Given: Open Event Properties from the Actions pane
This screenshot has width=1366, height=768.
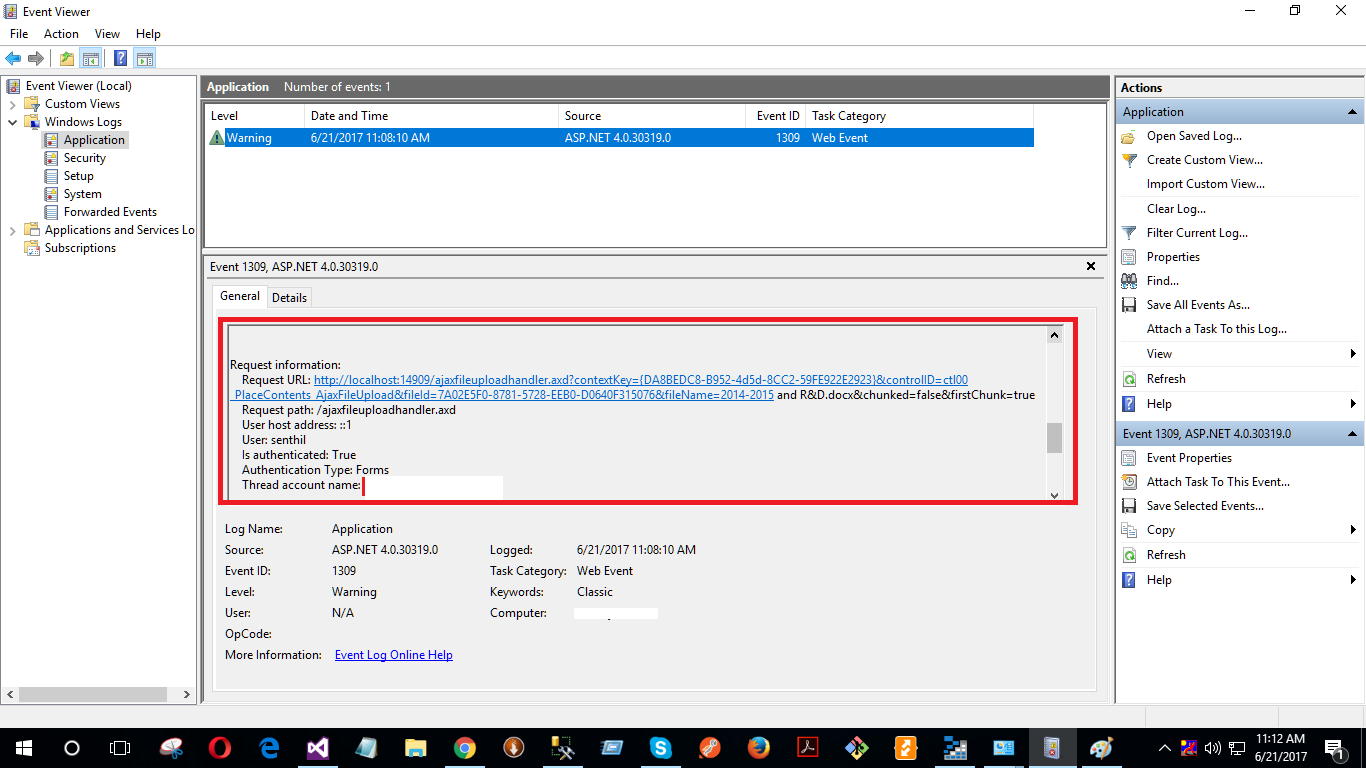Looking at the screenshot, I should click(1189, 457).
